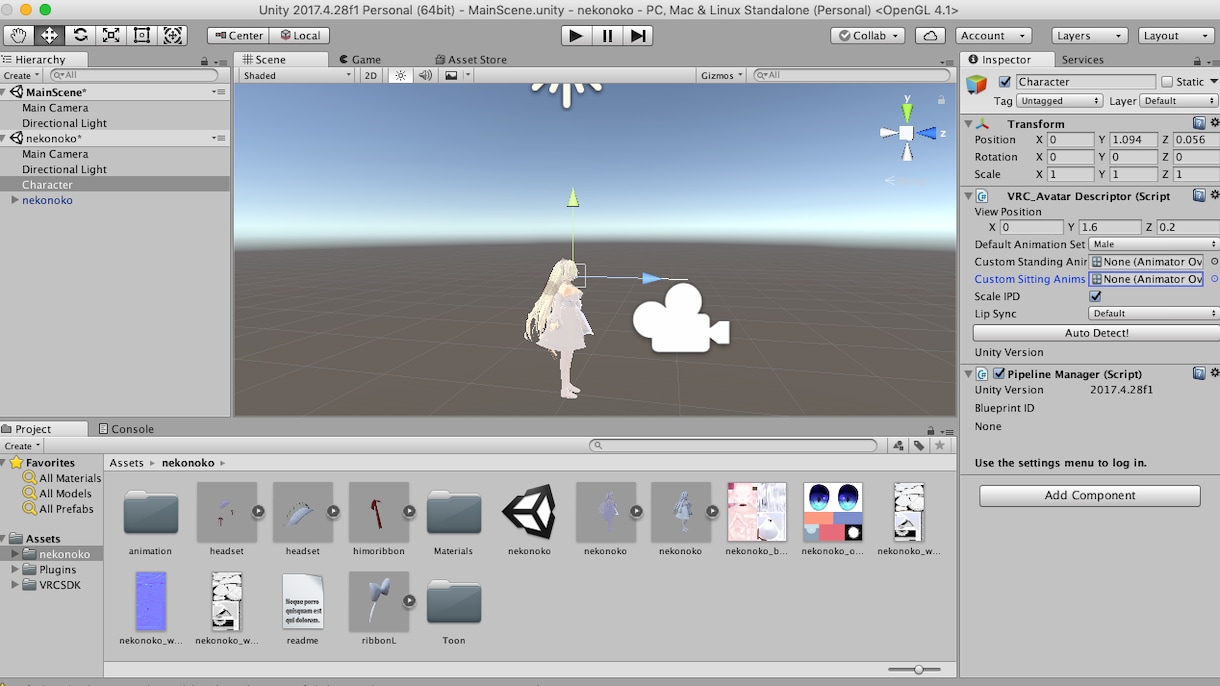Open scene effects image icon dropdown
This screenshot has width=1220, height=686.
point(455,75)
